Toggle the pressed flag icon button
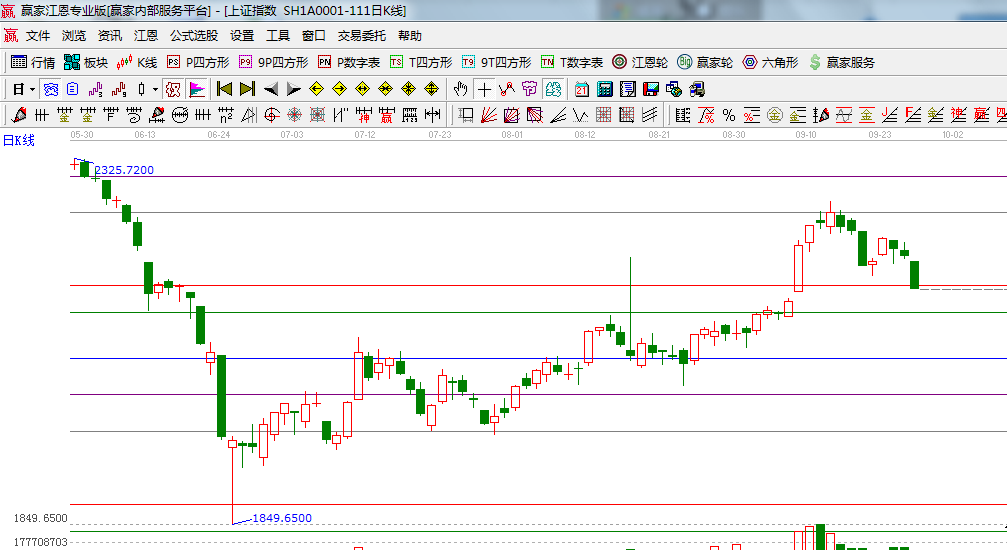 click(x=197, y=89)
